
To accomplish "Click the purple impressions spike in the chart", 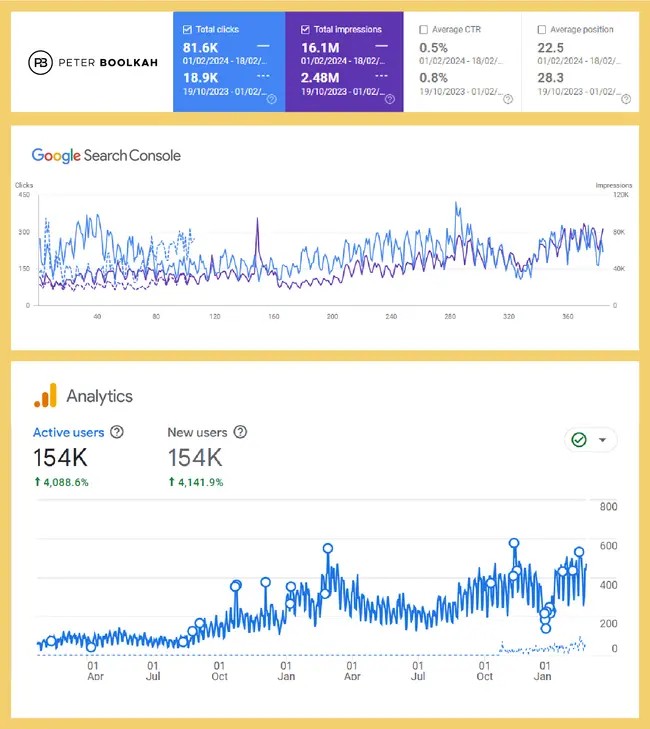I will [258, 220].
